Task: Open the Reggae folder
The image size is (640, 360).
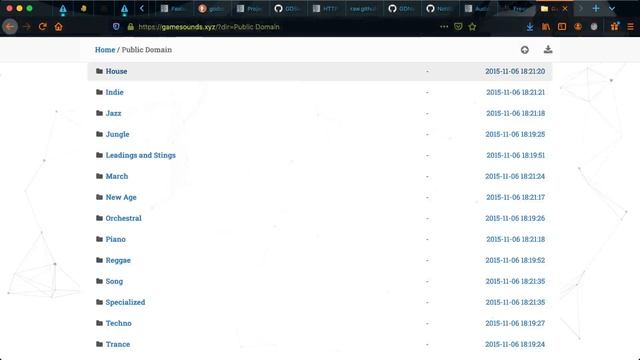Action: (118, 260)
